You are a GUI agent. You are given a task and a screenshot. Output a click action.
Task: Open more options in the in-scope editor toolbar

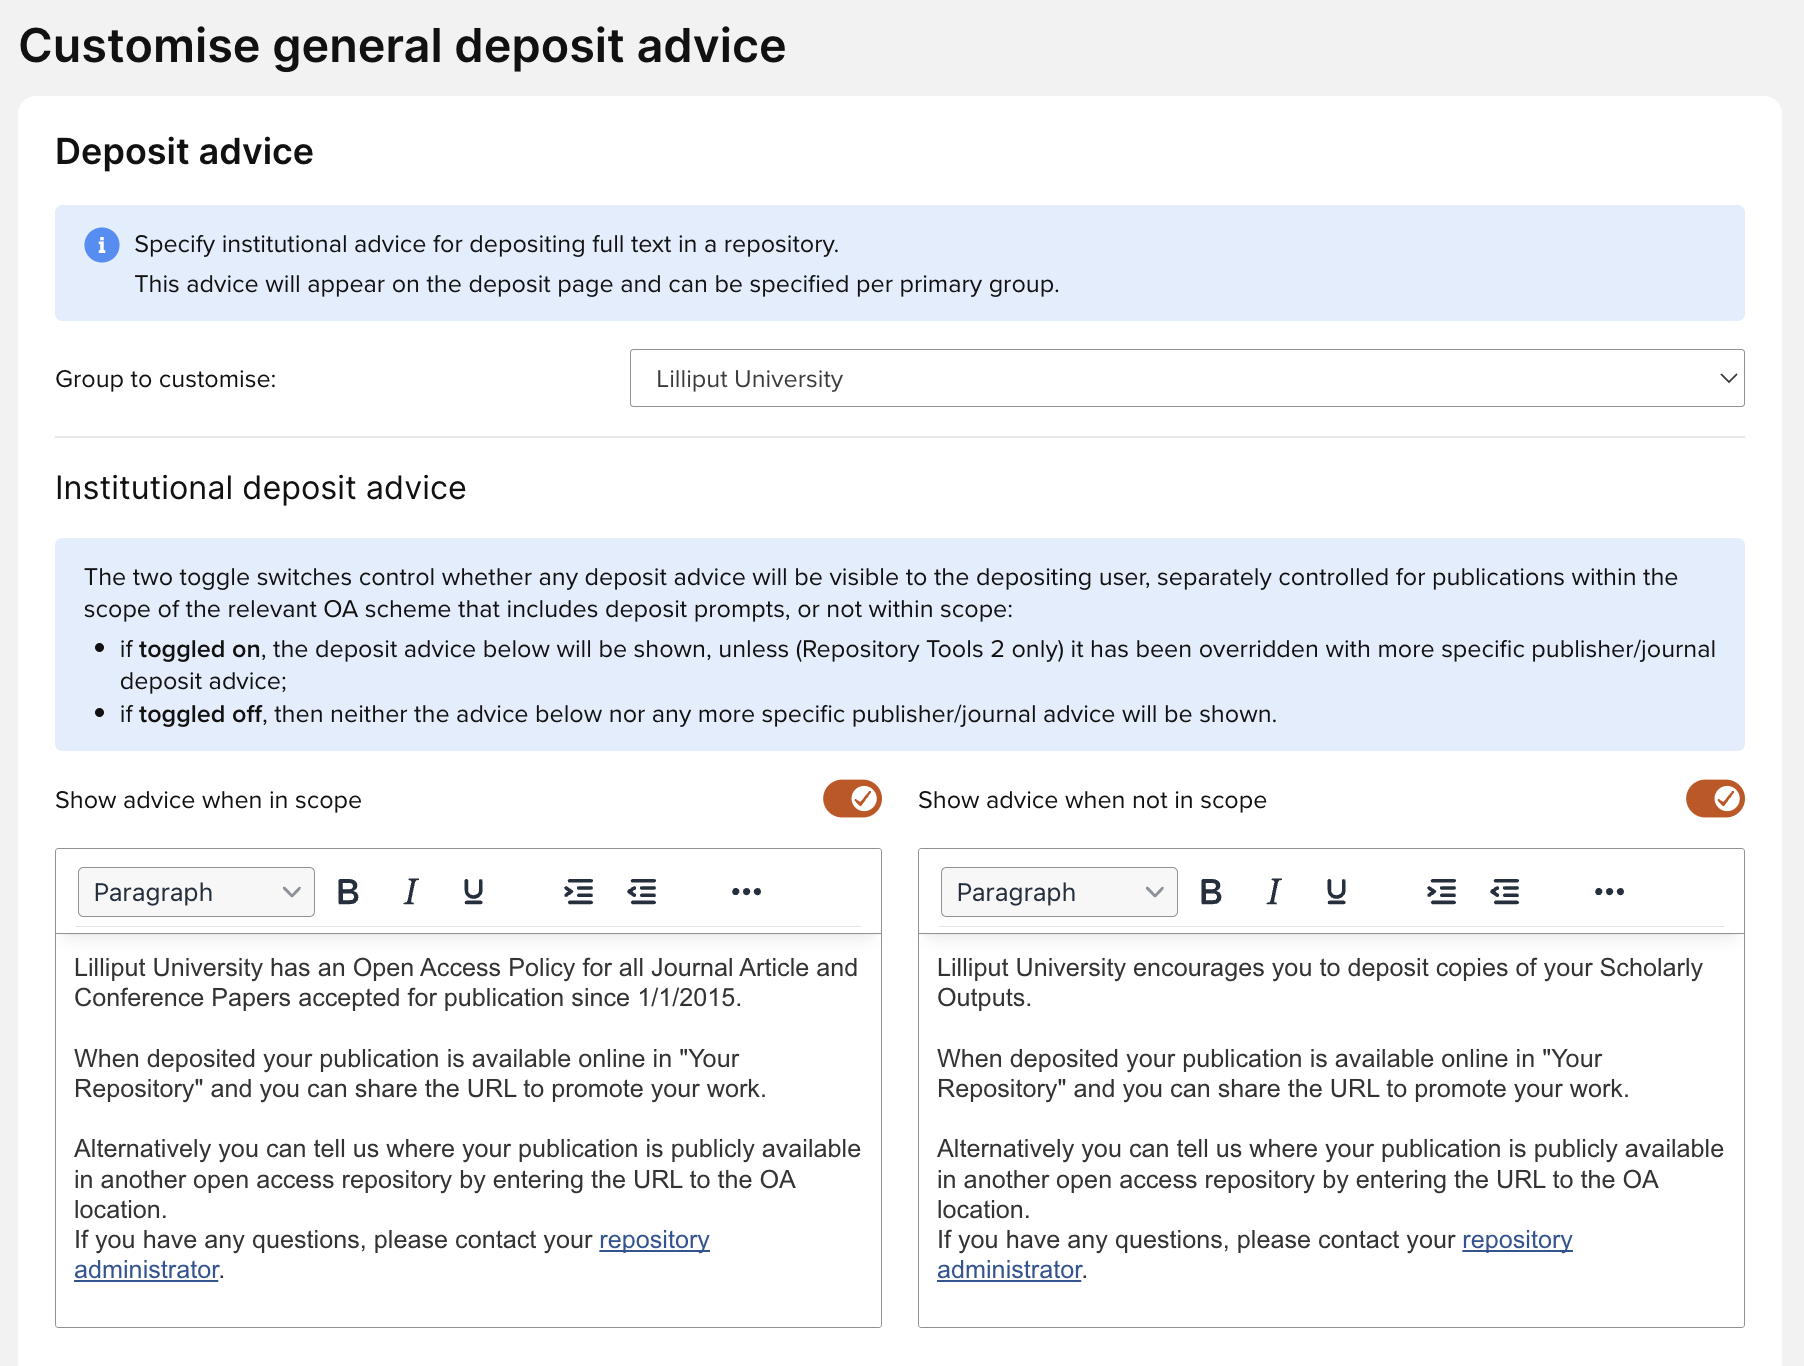coord(746,891)
